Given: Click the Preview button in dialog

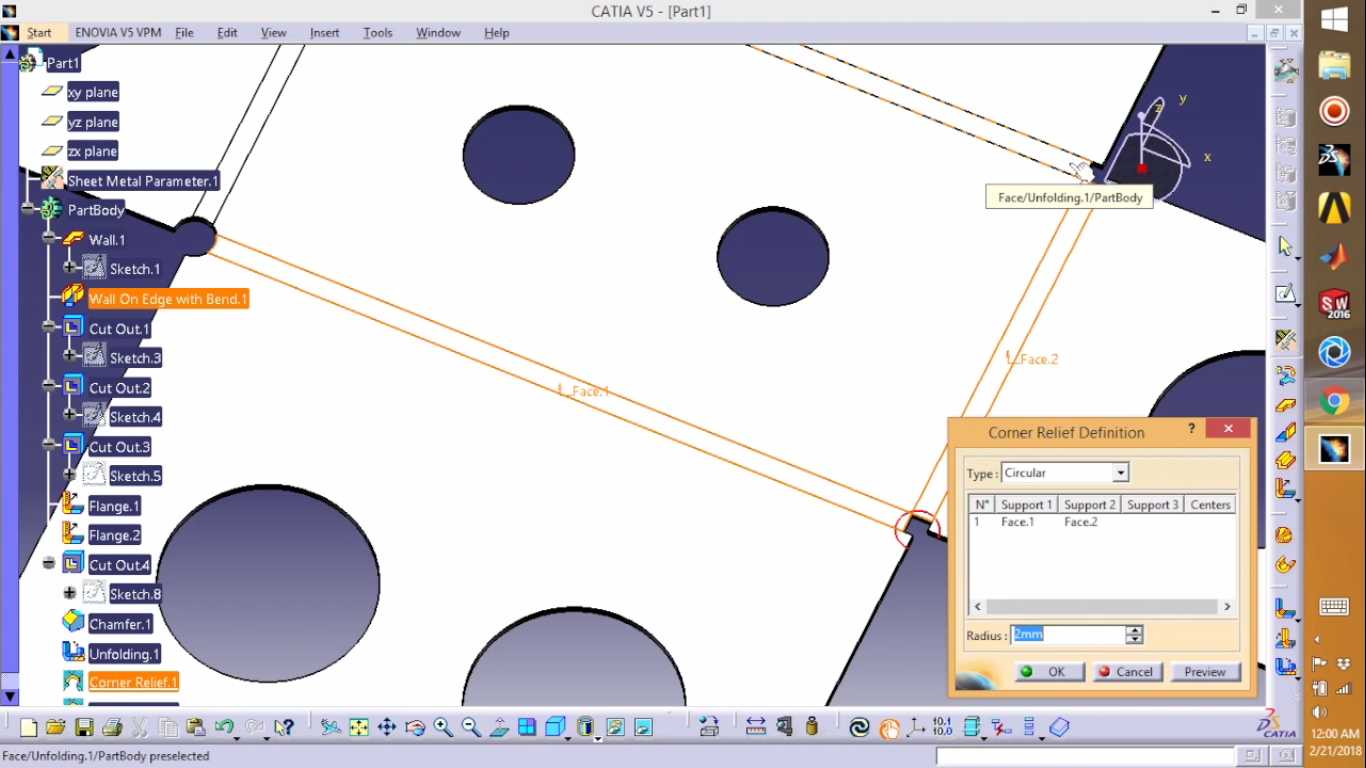Looking at the screenshot, I should click(1205, 672).
